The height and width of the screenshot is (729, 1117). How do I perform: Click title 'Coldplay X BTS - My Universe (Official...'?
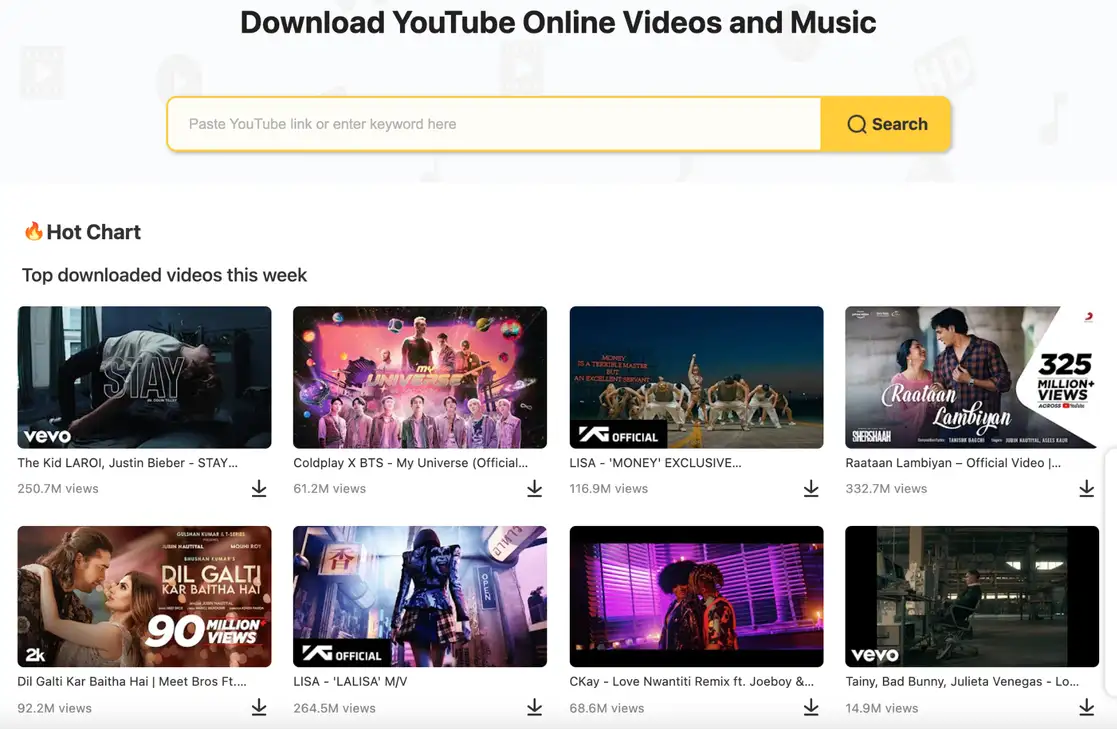[x=411, y=463]
